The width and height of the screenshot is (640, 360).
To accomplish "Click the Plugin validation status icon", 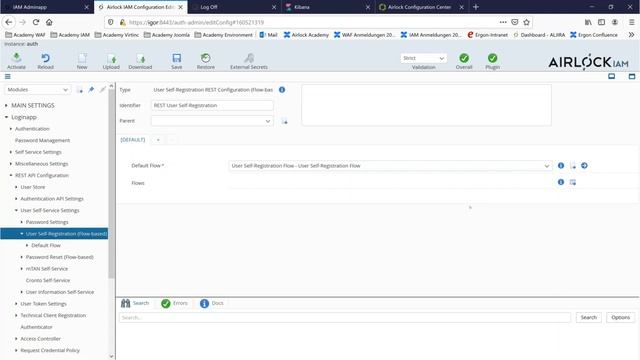I will (492, 58).
